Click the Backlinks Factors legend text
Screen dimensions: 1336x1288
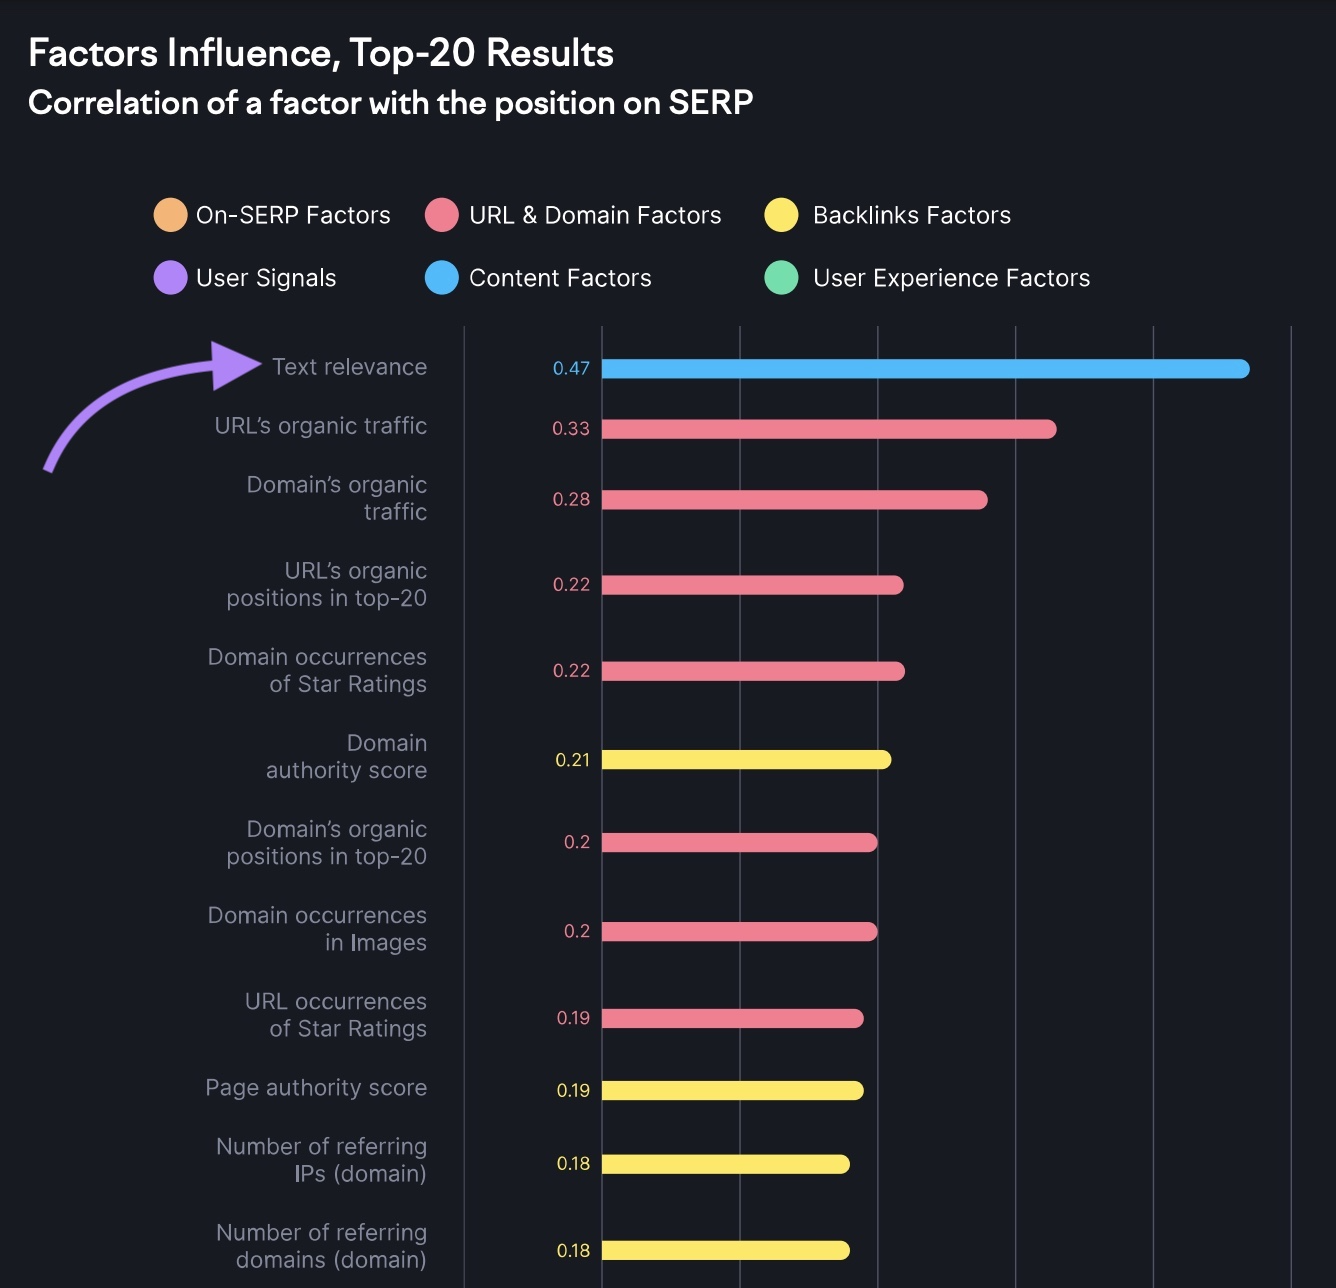point(912,215)
